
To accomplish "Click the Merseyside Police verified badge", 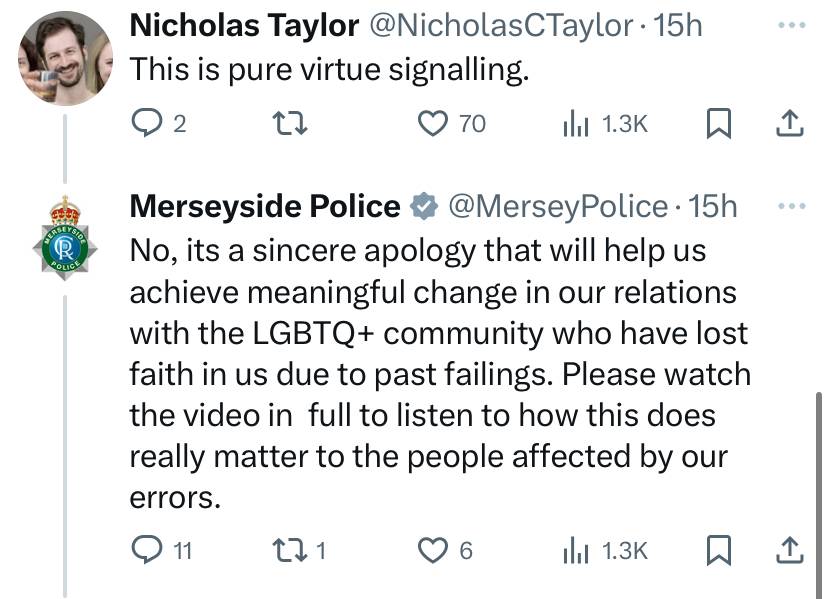I will pos(425,206).
